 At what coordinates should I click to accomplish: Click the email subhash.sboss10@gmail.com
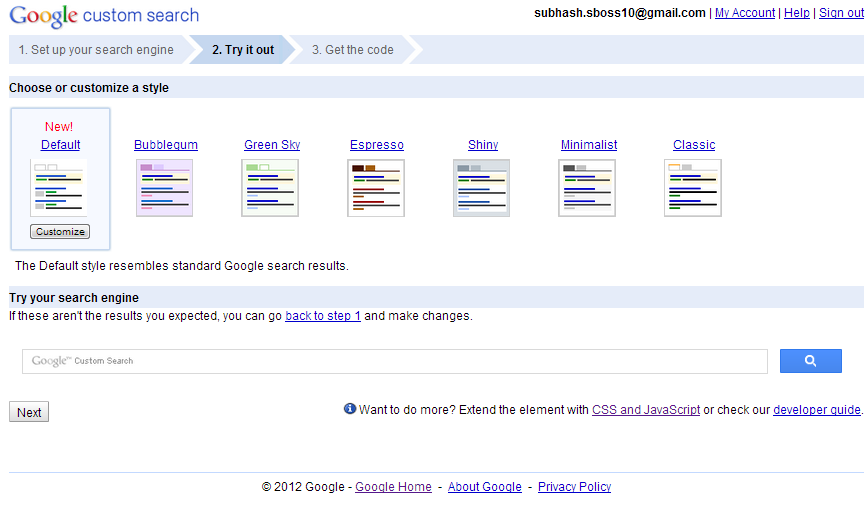tap(619, 13)
